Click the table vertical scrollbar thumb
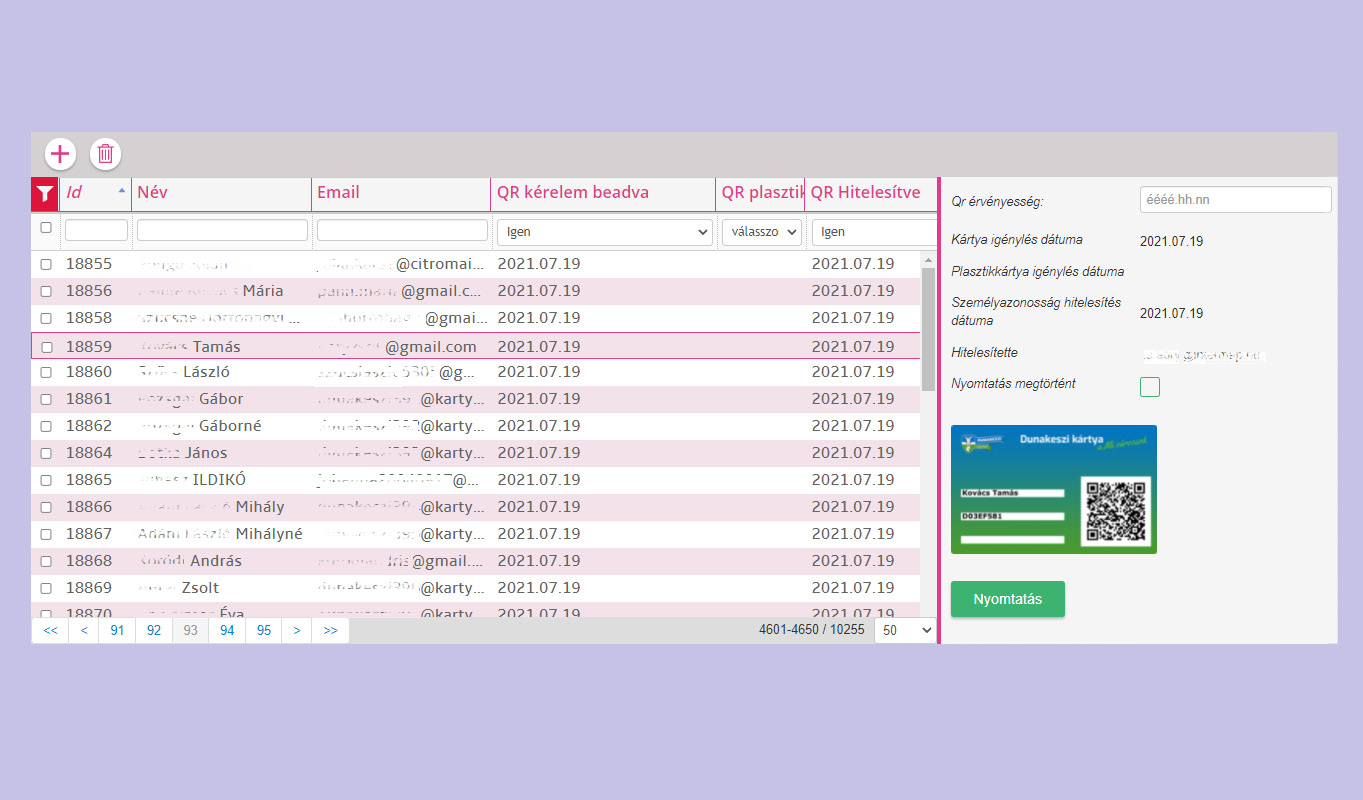The image size is (1363, 800). (x=928, y=330)
